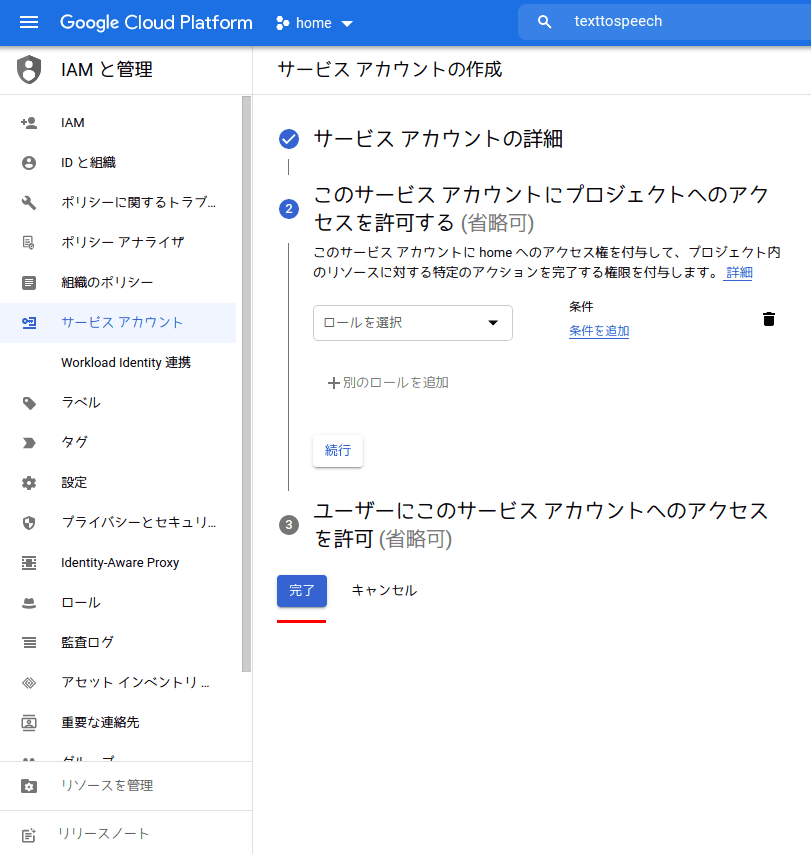This screenshot has width=811, height=854.
Task: Click the リソースを管理 folder icon
Action: click(29, 786)
